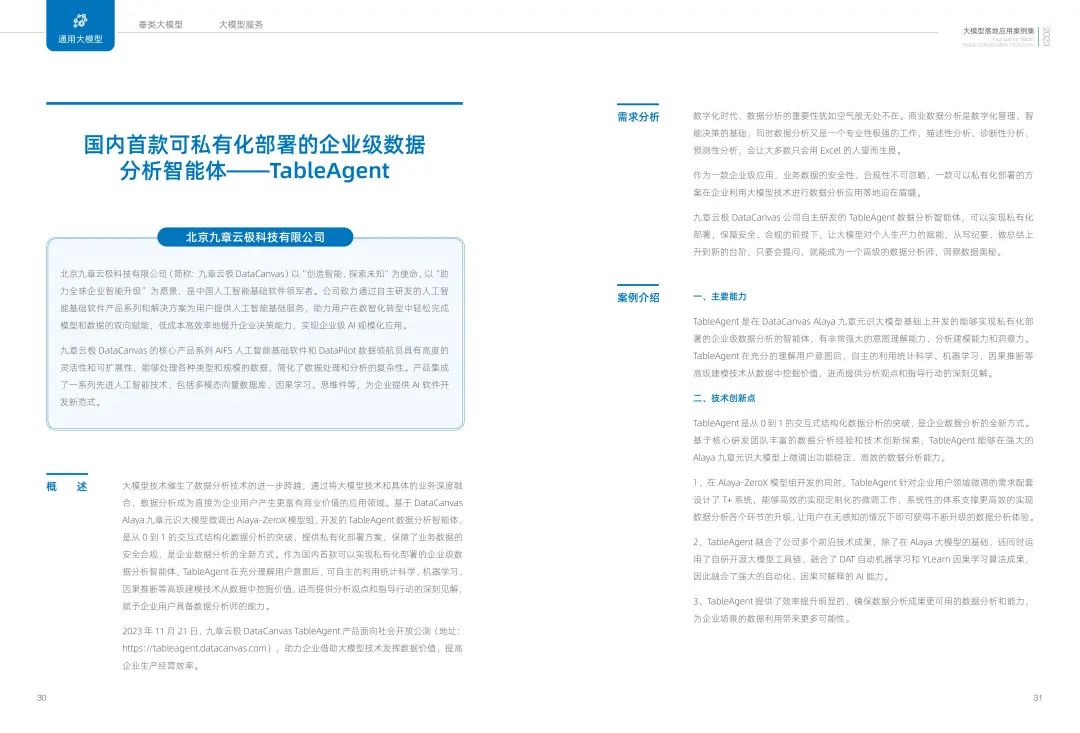Screen dimensions: 1080x733
Task: Click the 概述 section label
Action: point(67,486)
